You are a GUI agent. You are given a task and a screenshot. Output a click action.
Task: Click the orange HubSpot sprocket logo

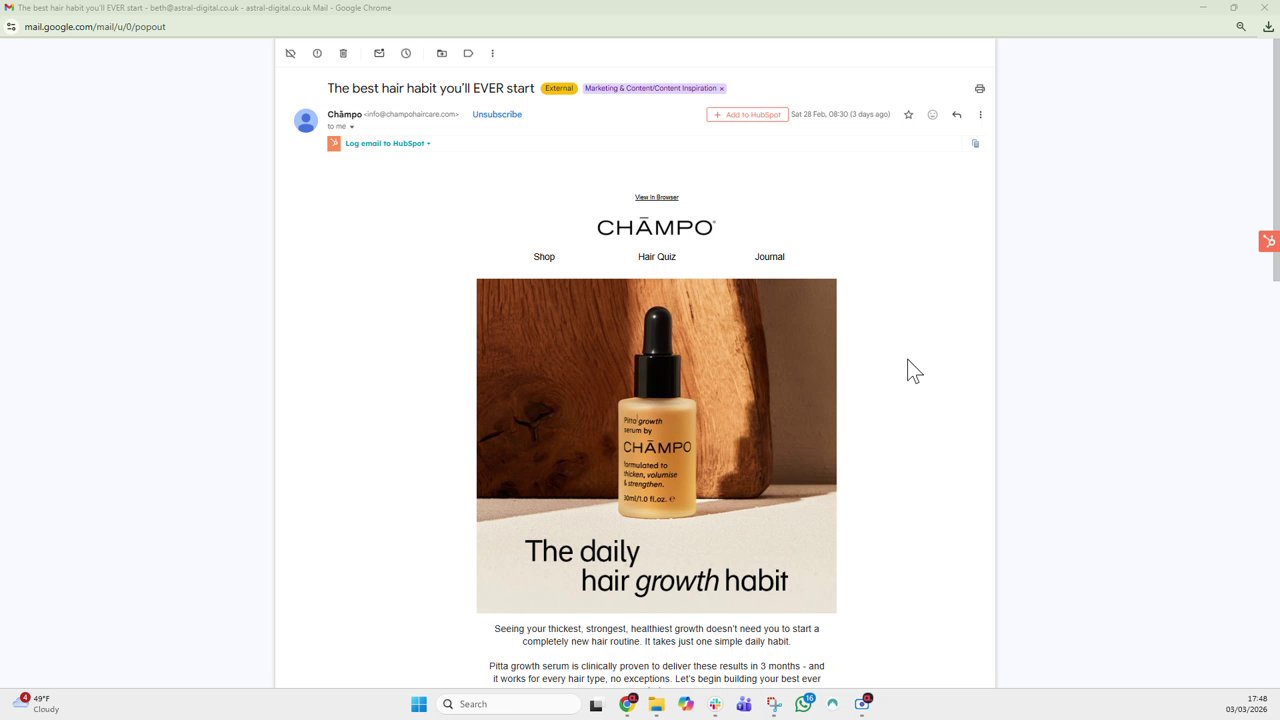[x=334, y=144]
